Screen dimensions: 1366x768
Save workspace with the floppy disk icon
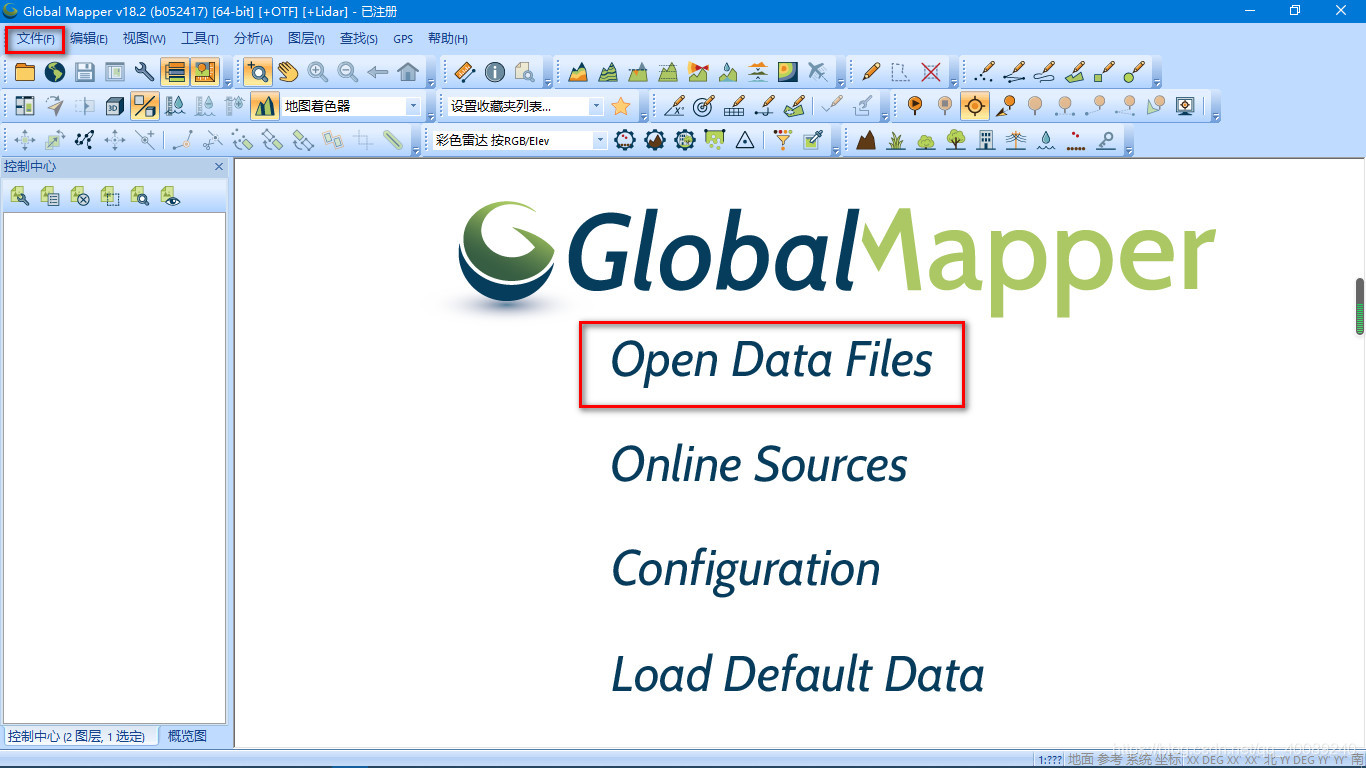coord(85,72)
